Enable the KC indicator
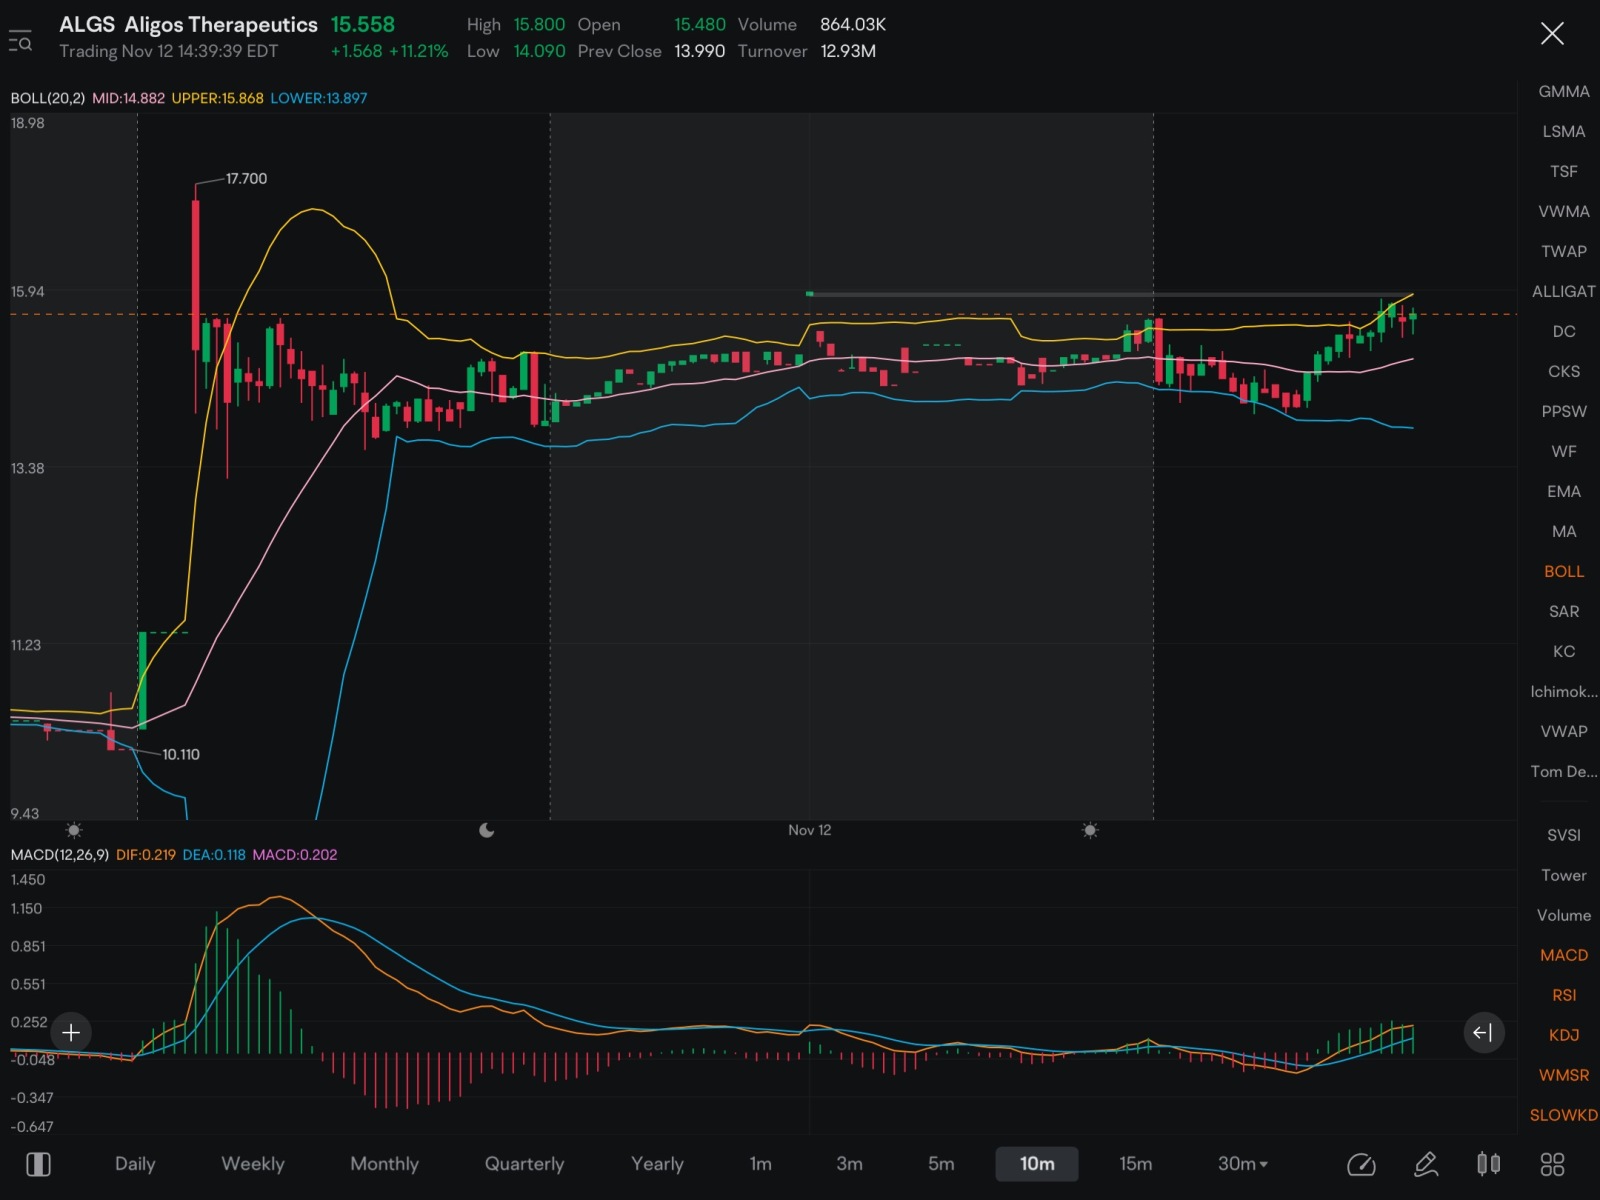 coord(1563,651)
